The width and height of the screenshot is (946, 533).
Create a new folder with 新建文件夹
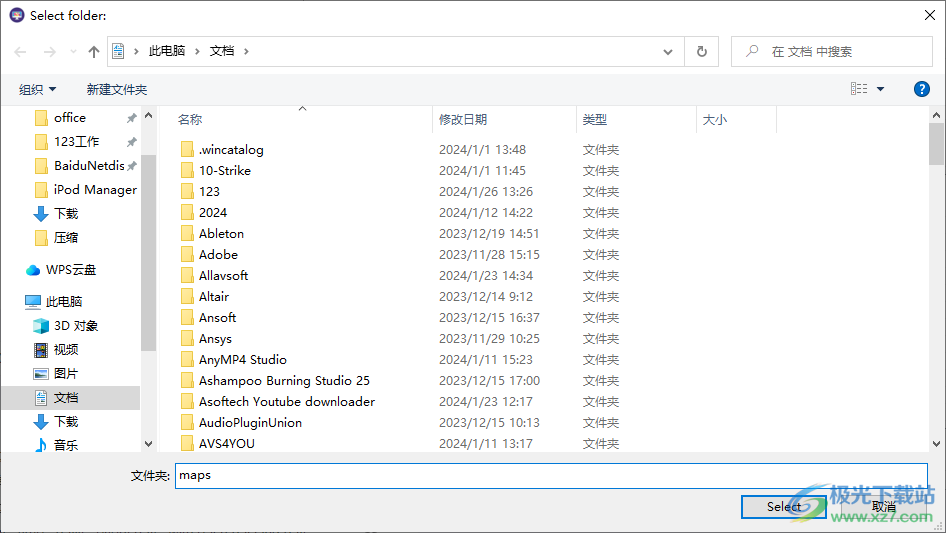pyautogui.click(x=116, y=89)
